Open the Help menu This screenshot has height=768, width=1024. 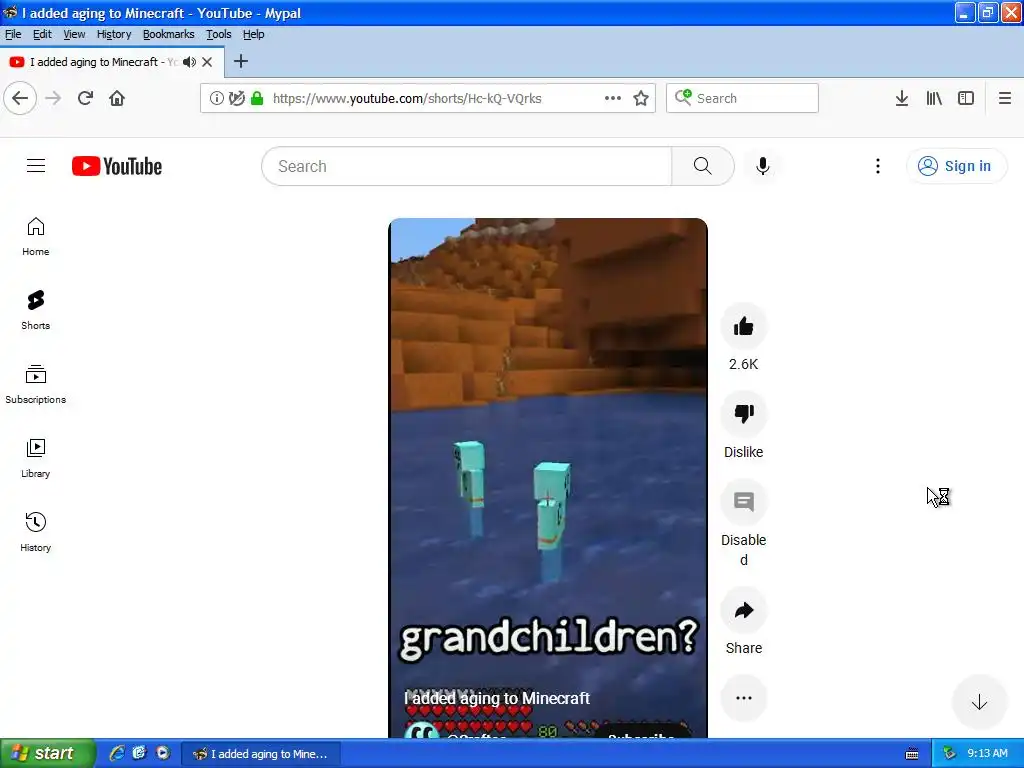pos(253,34)
